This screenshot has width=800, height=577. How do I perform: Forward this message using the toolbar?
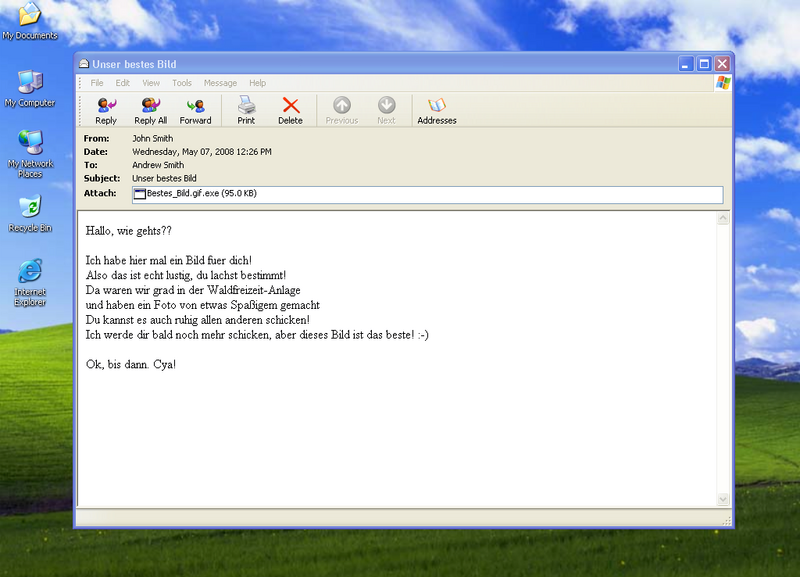click(x=195, y=111)
